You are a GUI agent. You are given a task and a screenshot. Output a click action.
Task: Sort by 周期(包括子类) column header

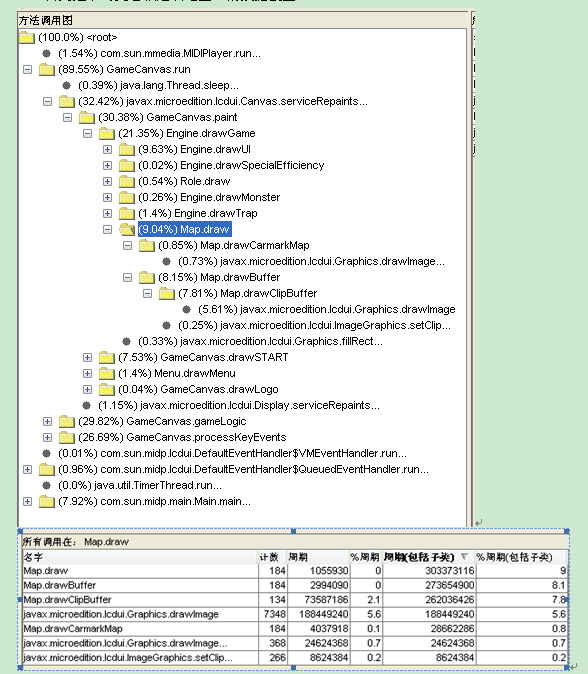coord(429,557)
